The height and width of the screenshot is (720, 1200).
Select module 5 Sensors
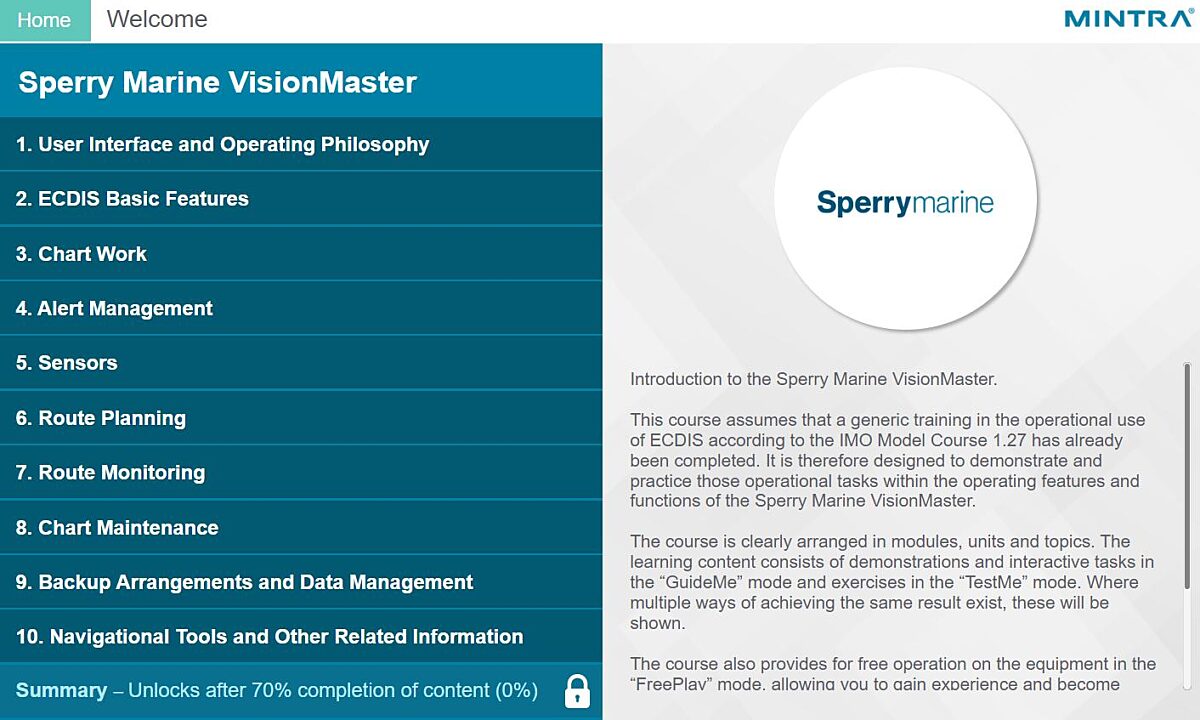(301, 363)
